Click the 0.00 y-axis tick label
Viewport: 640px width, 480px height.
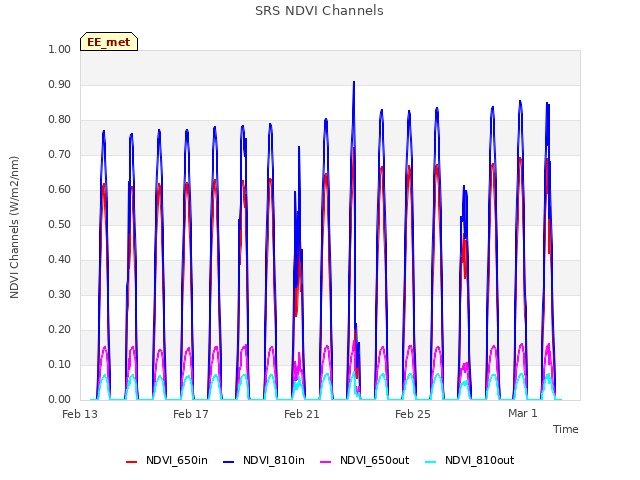60,400
